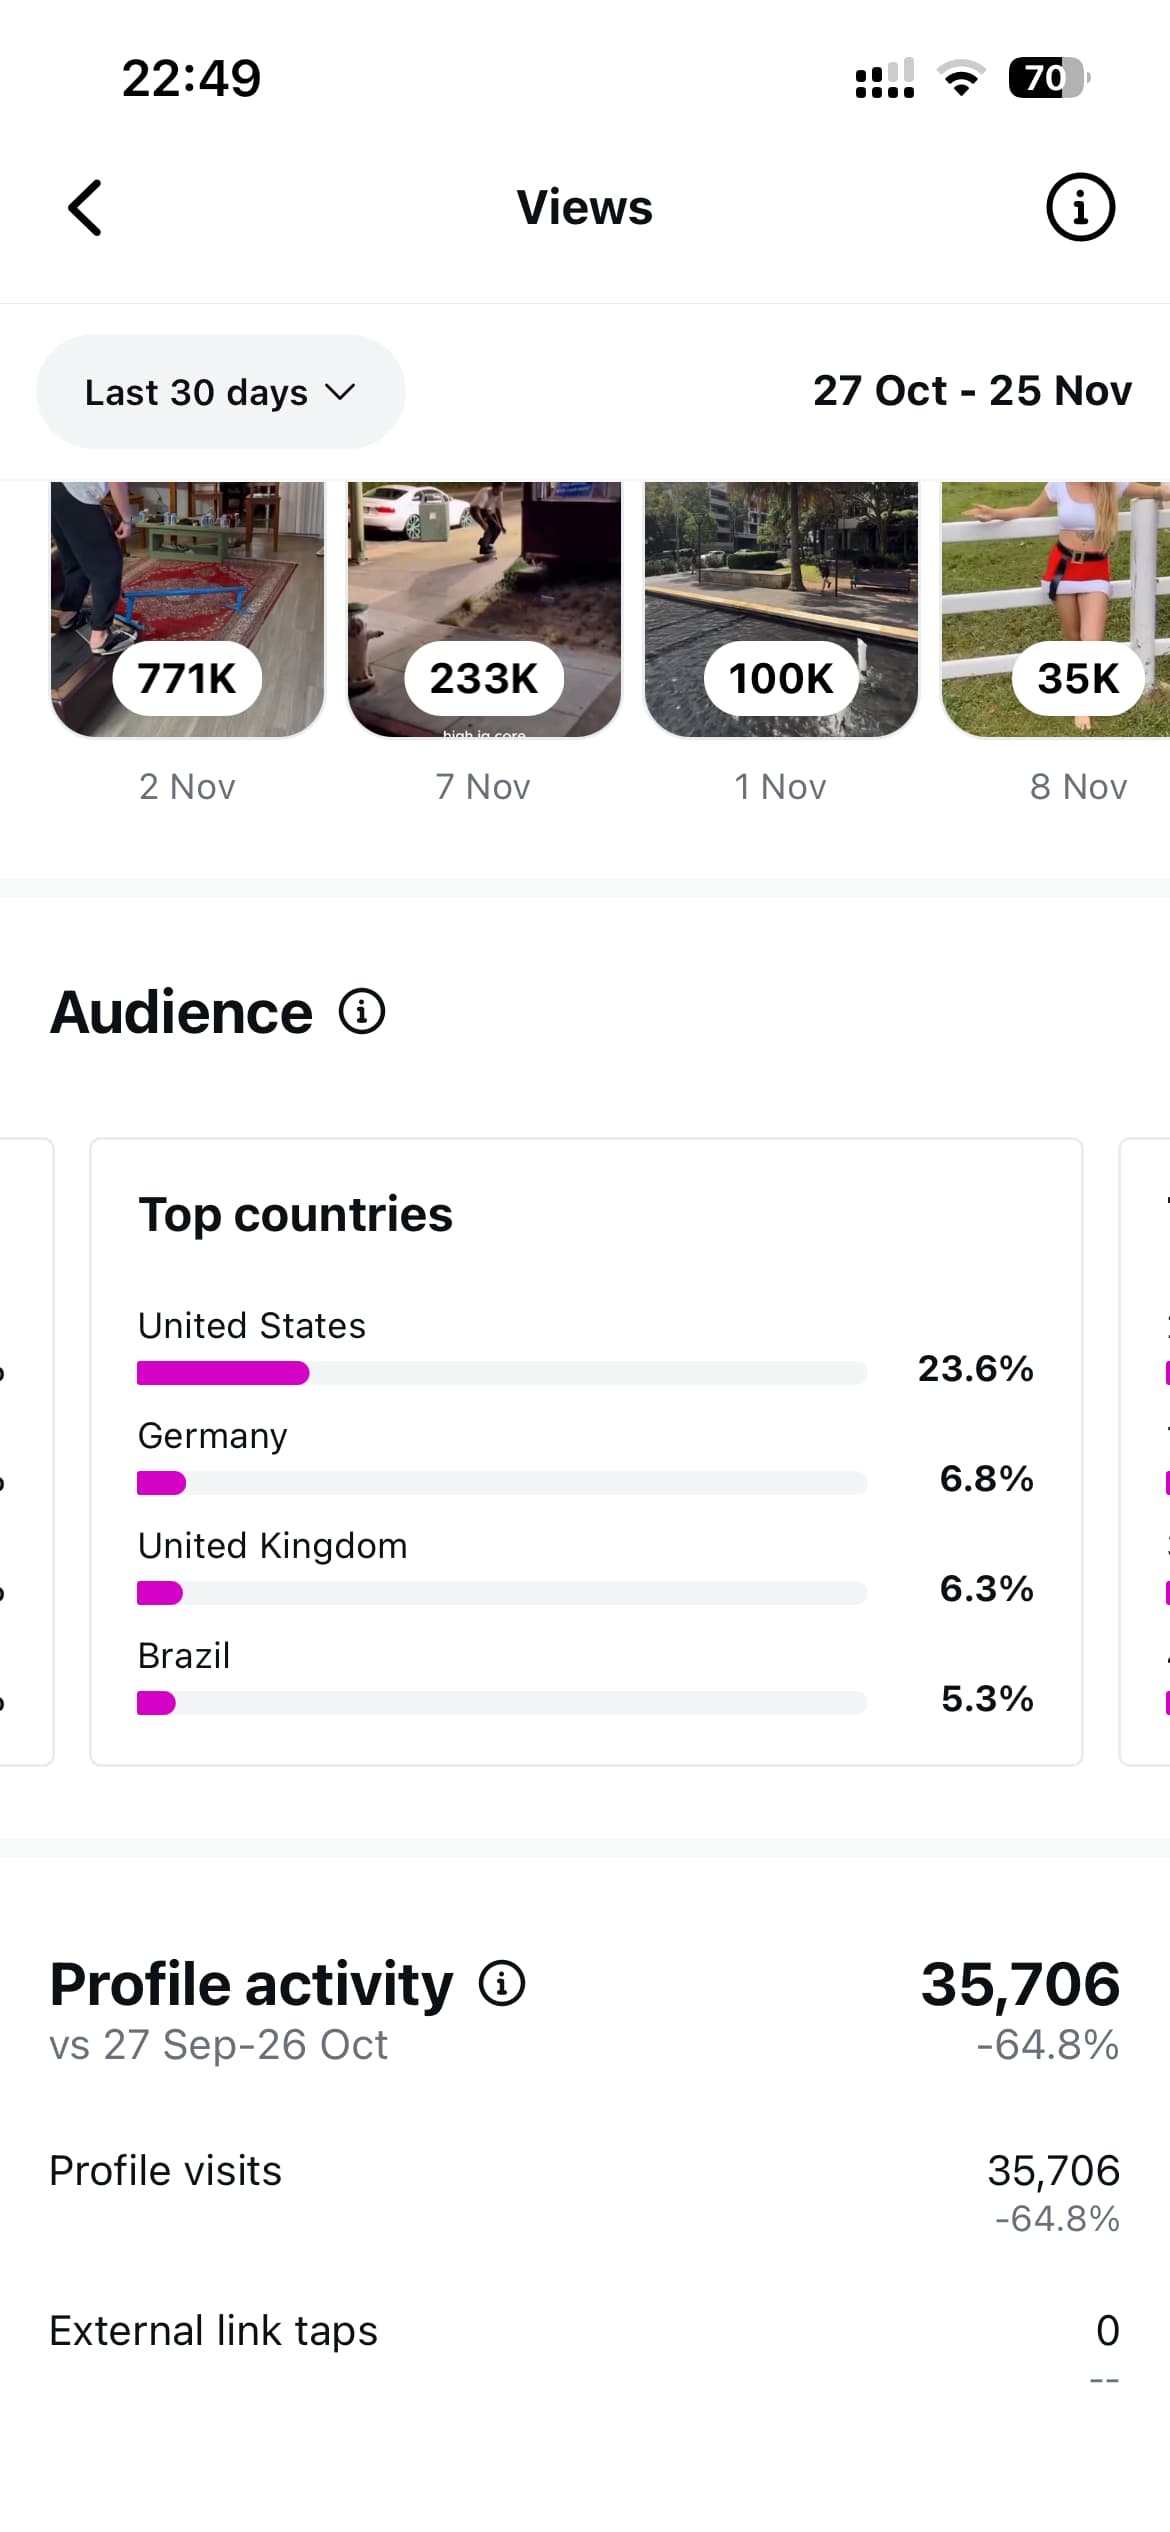Tap the cellular signal icon
This screenshot has height=2532, width=1170.
pyautogui.click(x=885, y=78)
